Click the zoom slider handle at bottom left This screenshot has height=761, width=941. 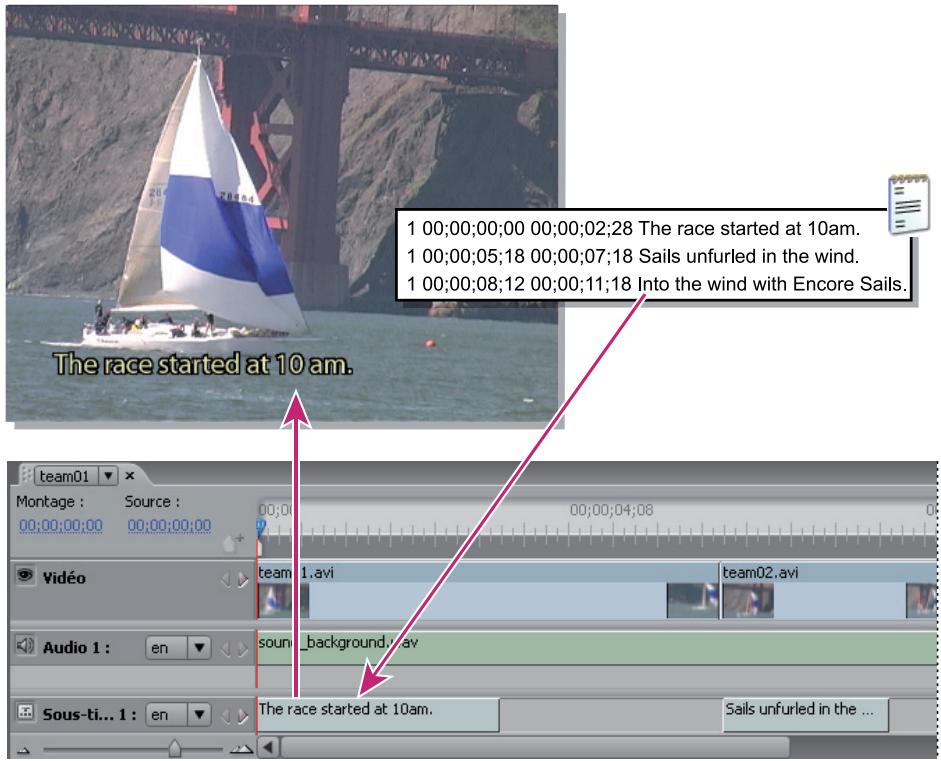(x=176, y=747)
